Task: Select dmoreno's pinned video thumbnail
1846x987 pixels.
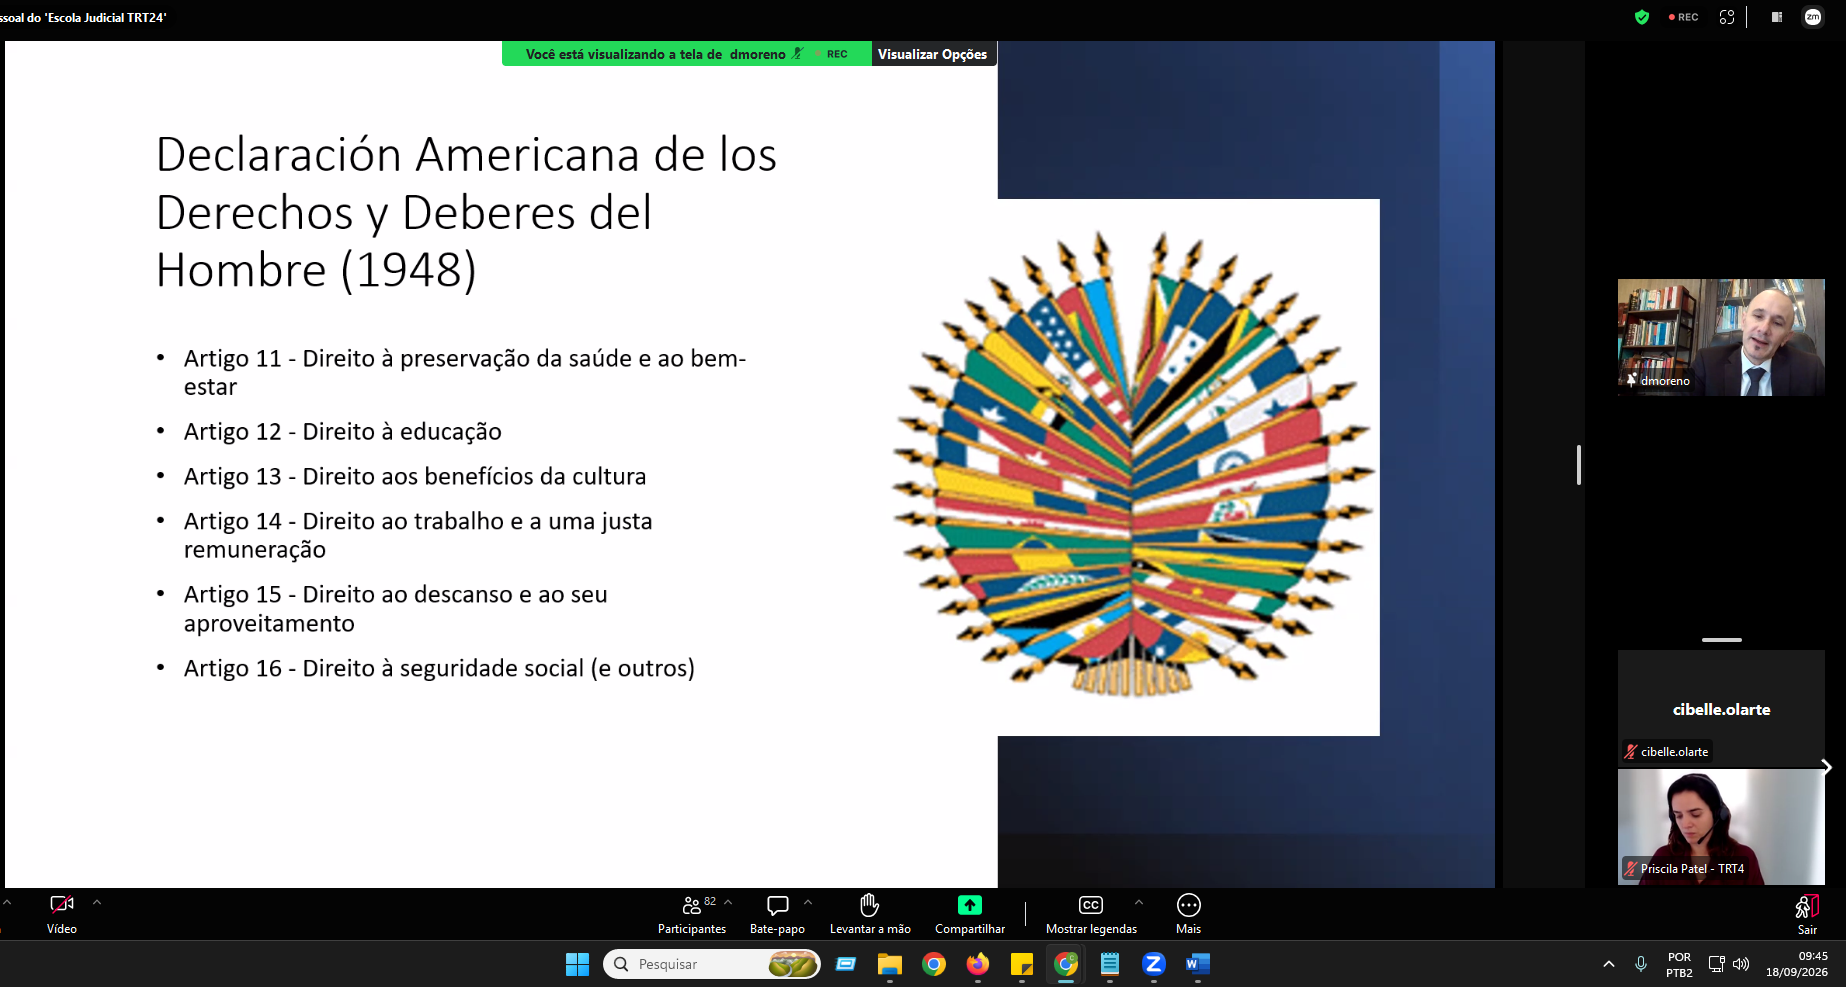Action: (x=1721, y=337)
